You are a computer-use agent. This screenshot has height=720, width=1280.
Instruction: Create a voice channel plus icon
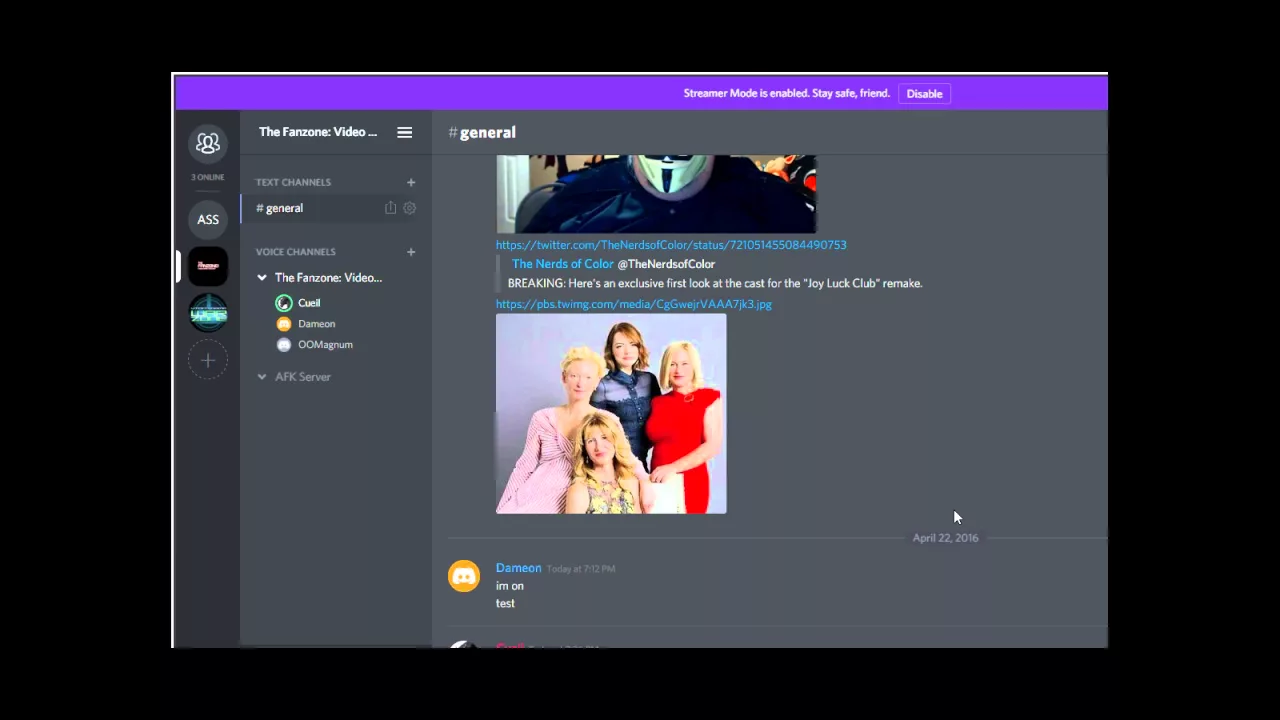point(411,252)
